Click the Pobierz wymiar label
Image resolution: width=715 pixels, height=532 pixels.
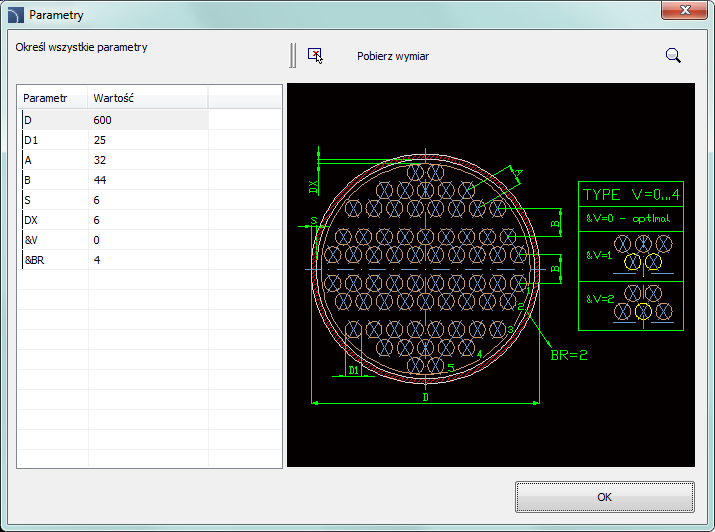point(393,56)
